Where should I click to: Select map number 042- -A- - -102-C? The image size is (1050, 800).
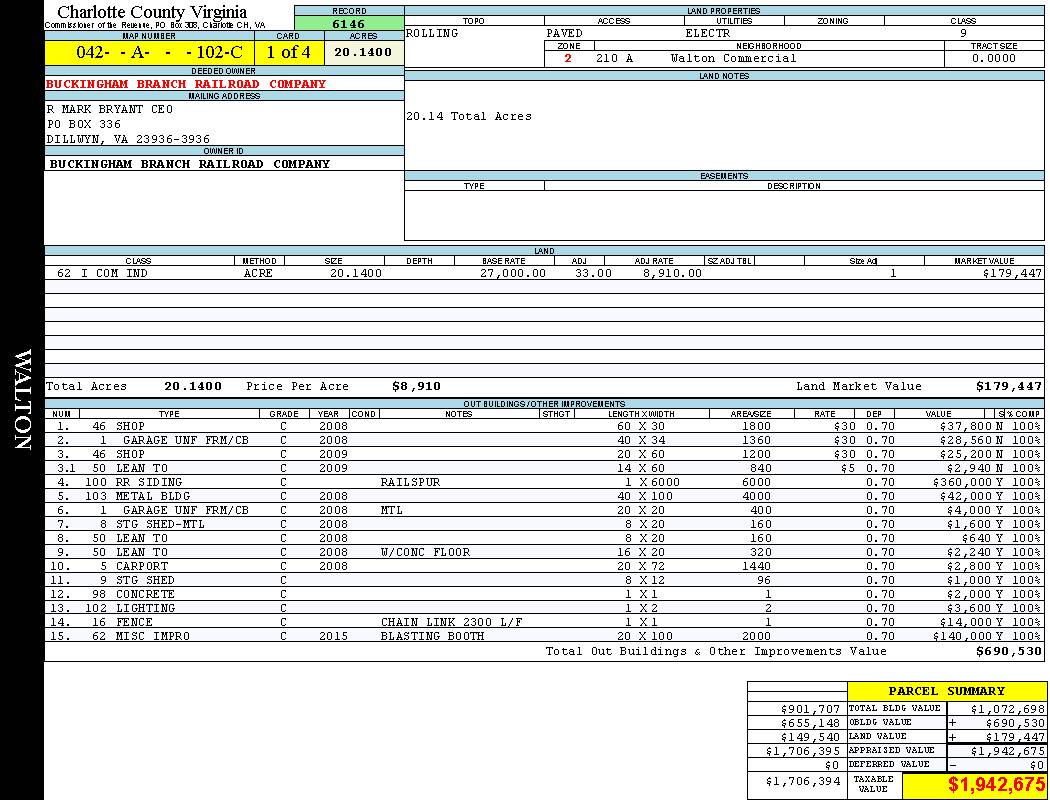pyautogui.click(x=159, y=52)
